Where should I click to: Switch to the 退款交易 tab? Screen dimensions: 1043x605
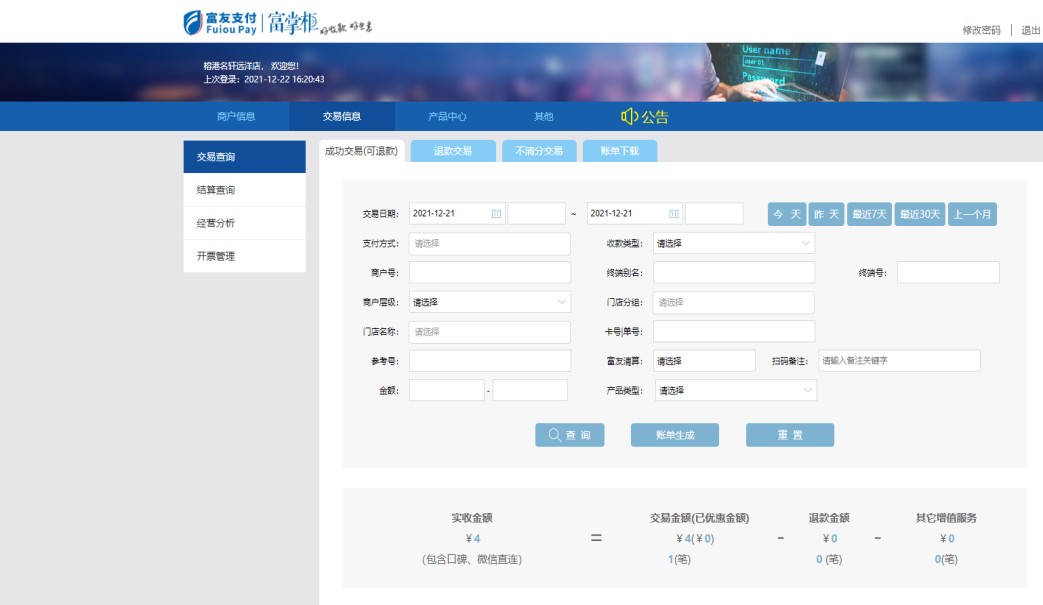pos(452,151)
